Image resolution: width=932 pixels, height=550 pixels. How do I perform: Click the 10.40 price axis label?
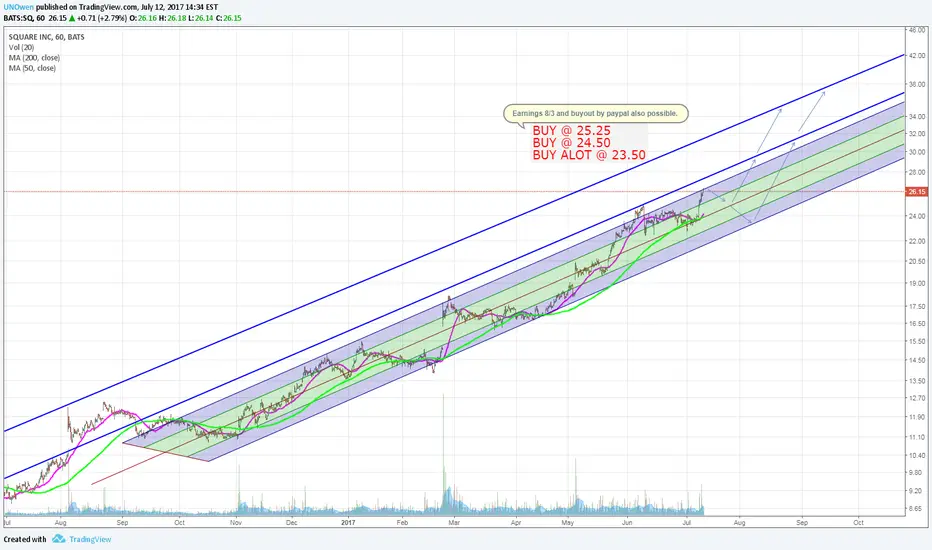[x=917, y=455]
